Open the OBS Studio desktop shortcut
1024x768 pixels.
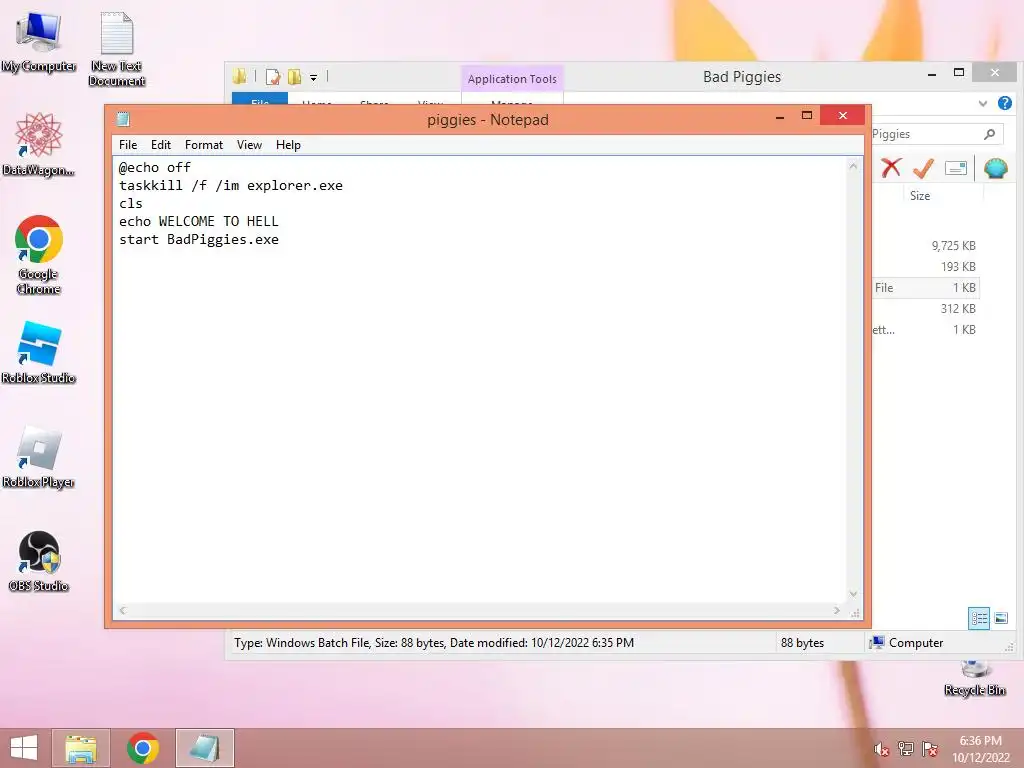(39, 562)
